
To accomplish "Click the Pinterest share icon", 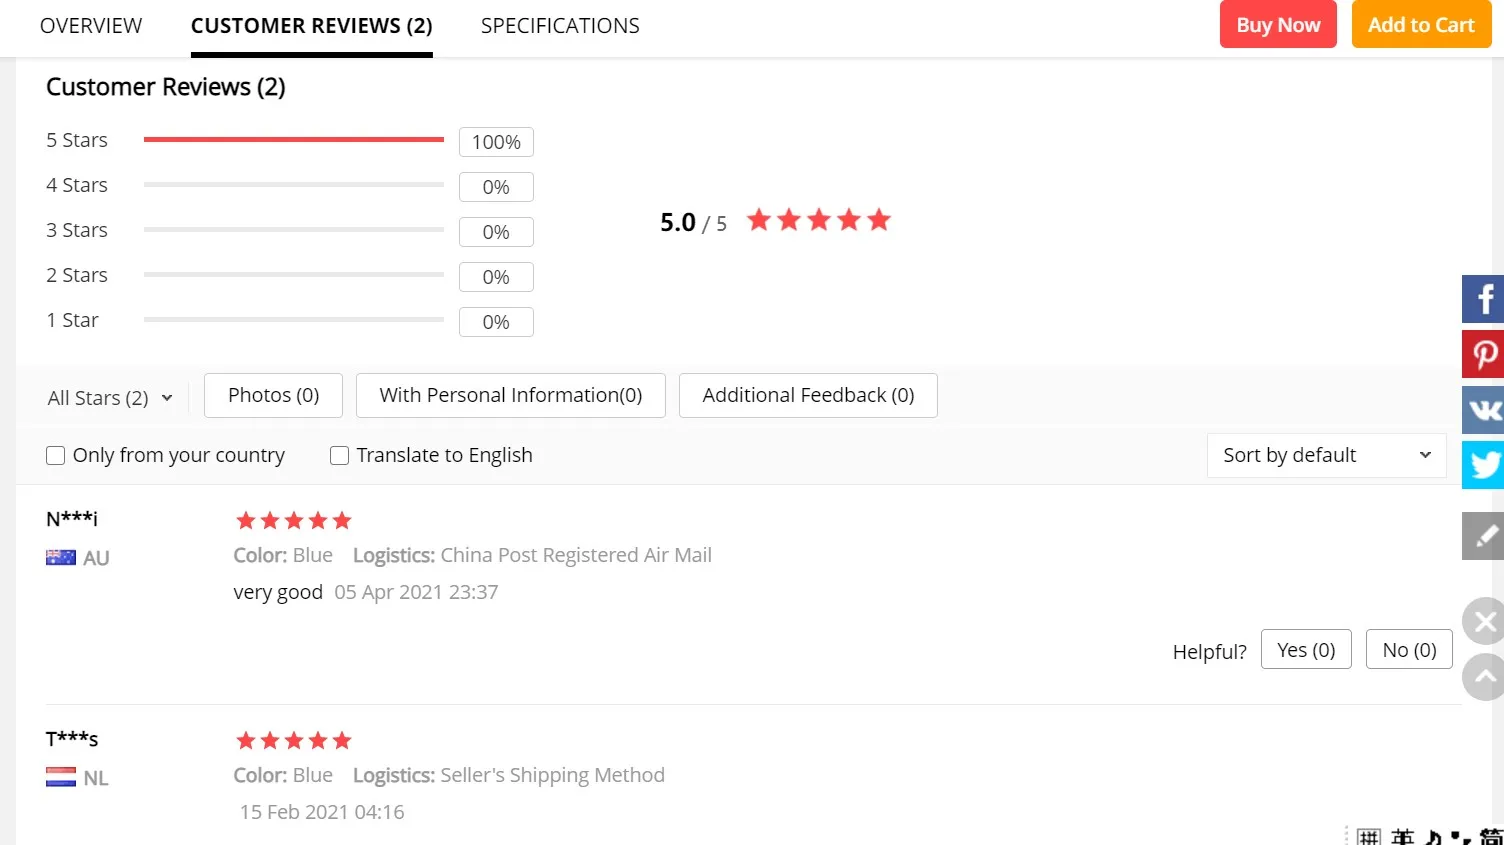I will tap(1484, 354).
